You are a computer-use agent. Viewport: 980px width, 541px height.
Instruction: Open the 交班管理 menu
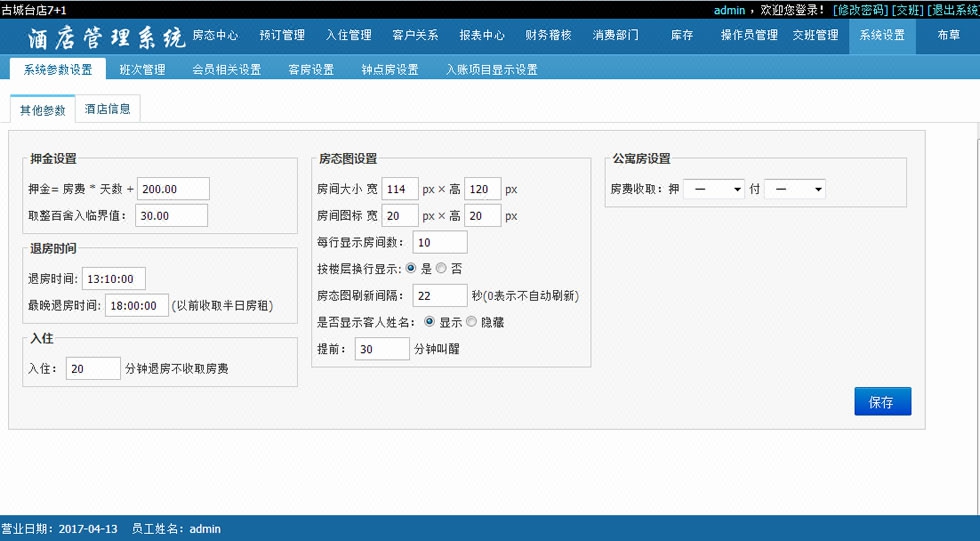[x=816, y=36]
